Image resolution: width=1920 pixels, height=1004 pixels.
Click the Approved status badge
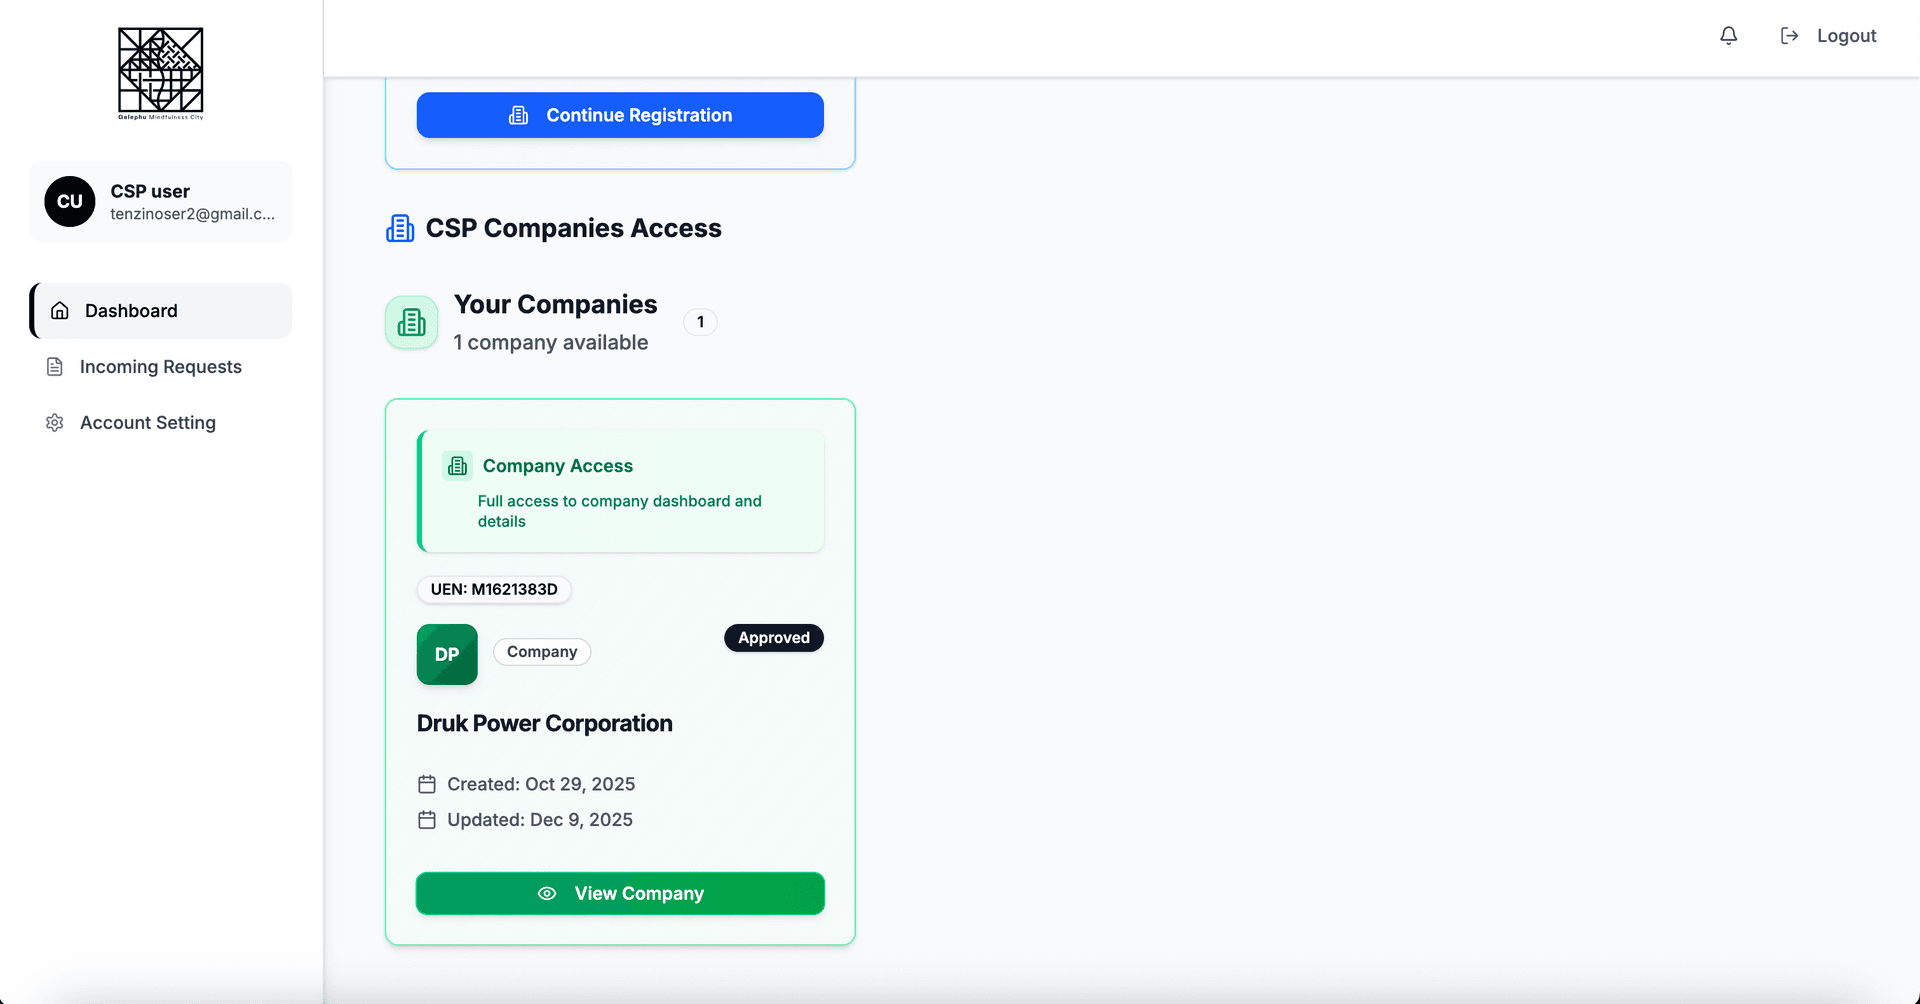click(x=773, y=637)
